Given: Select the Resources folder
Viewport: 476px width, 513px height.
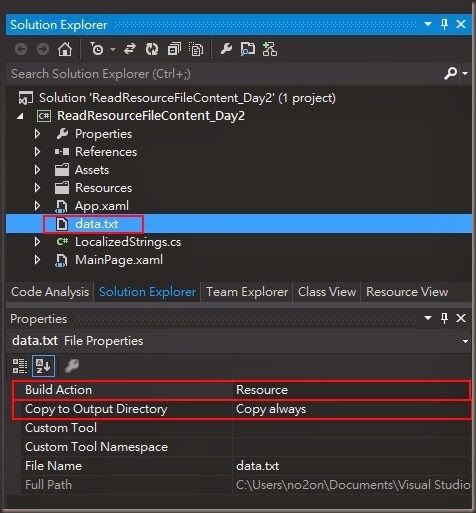Looking at the screenshot, I should (103, 188).
